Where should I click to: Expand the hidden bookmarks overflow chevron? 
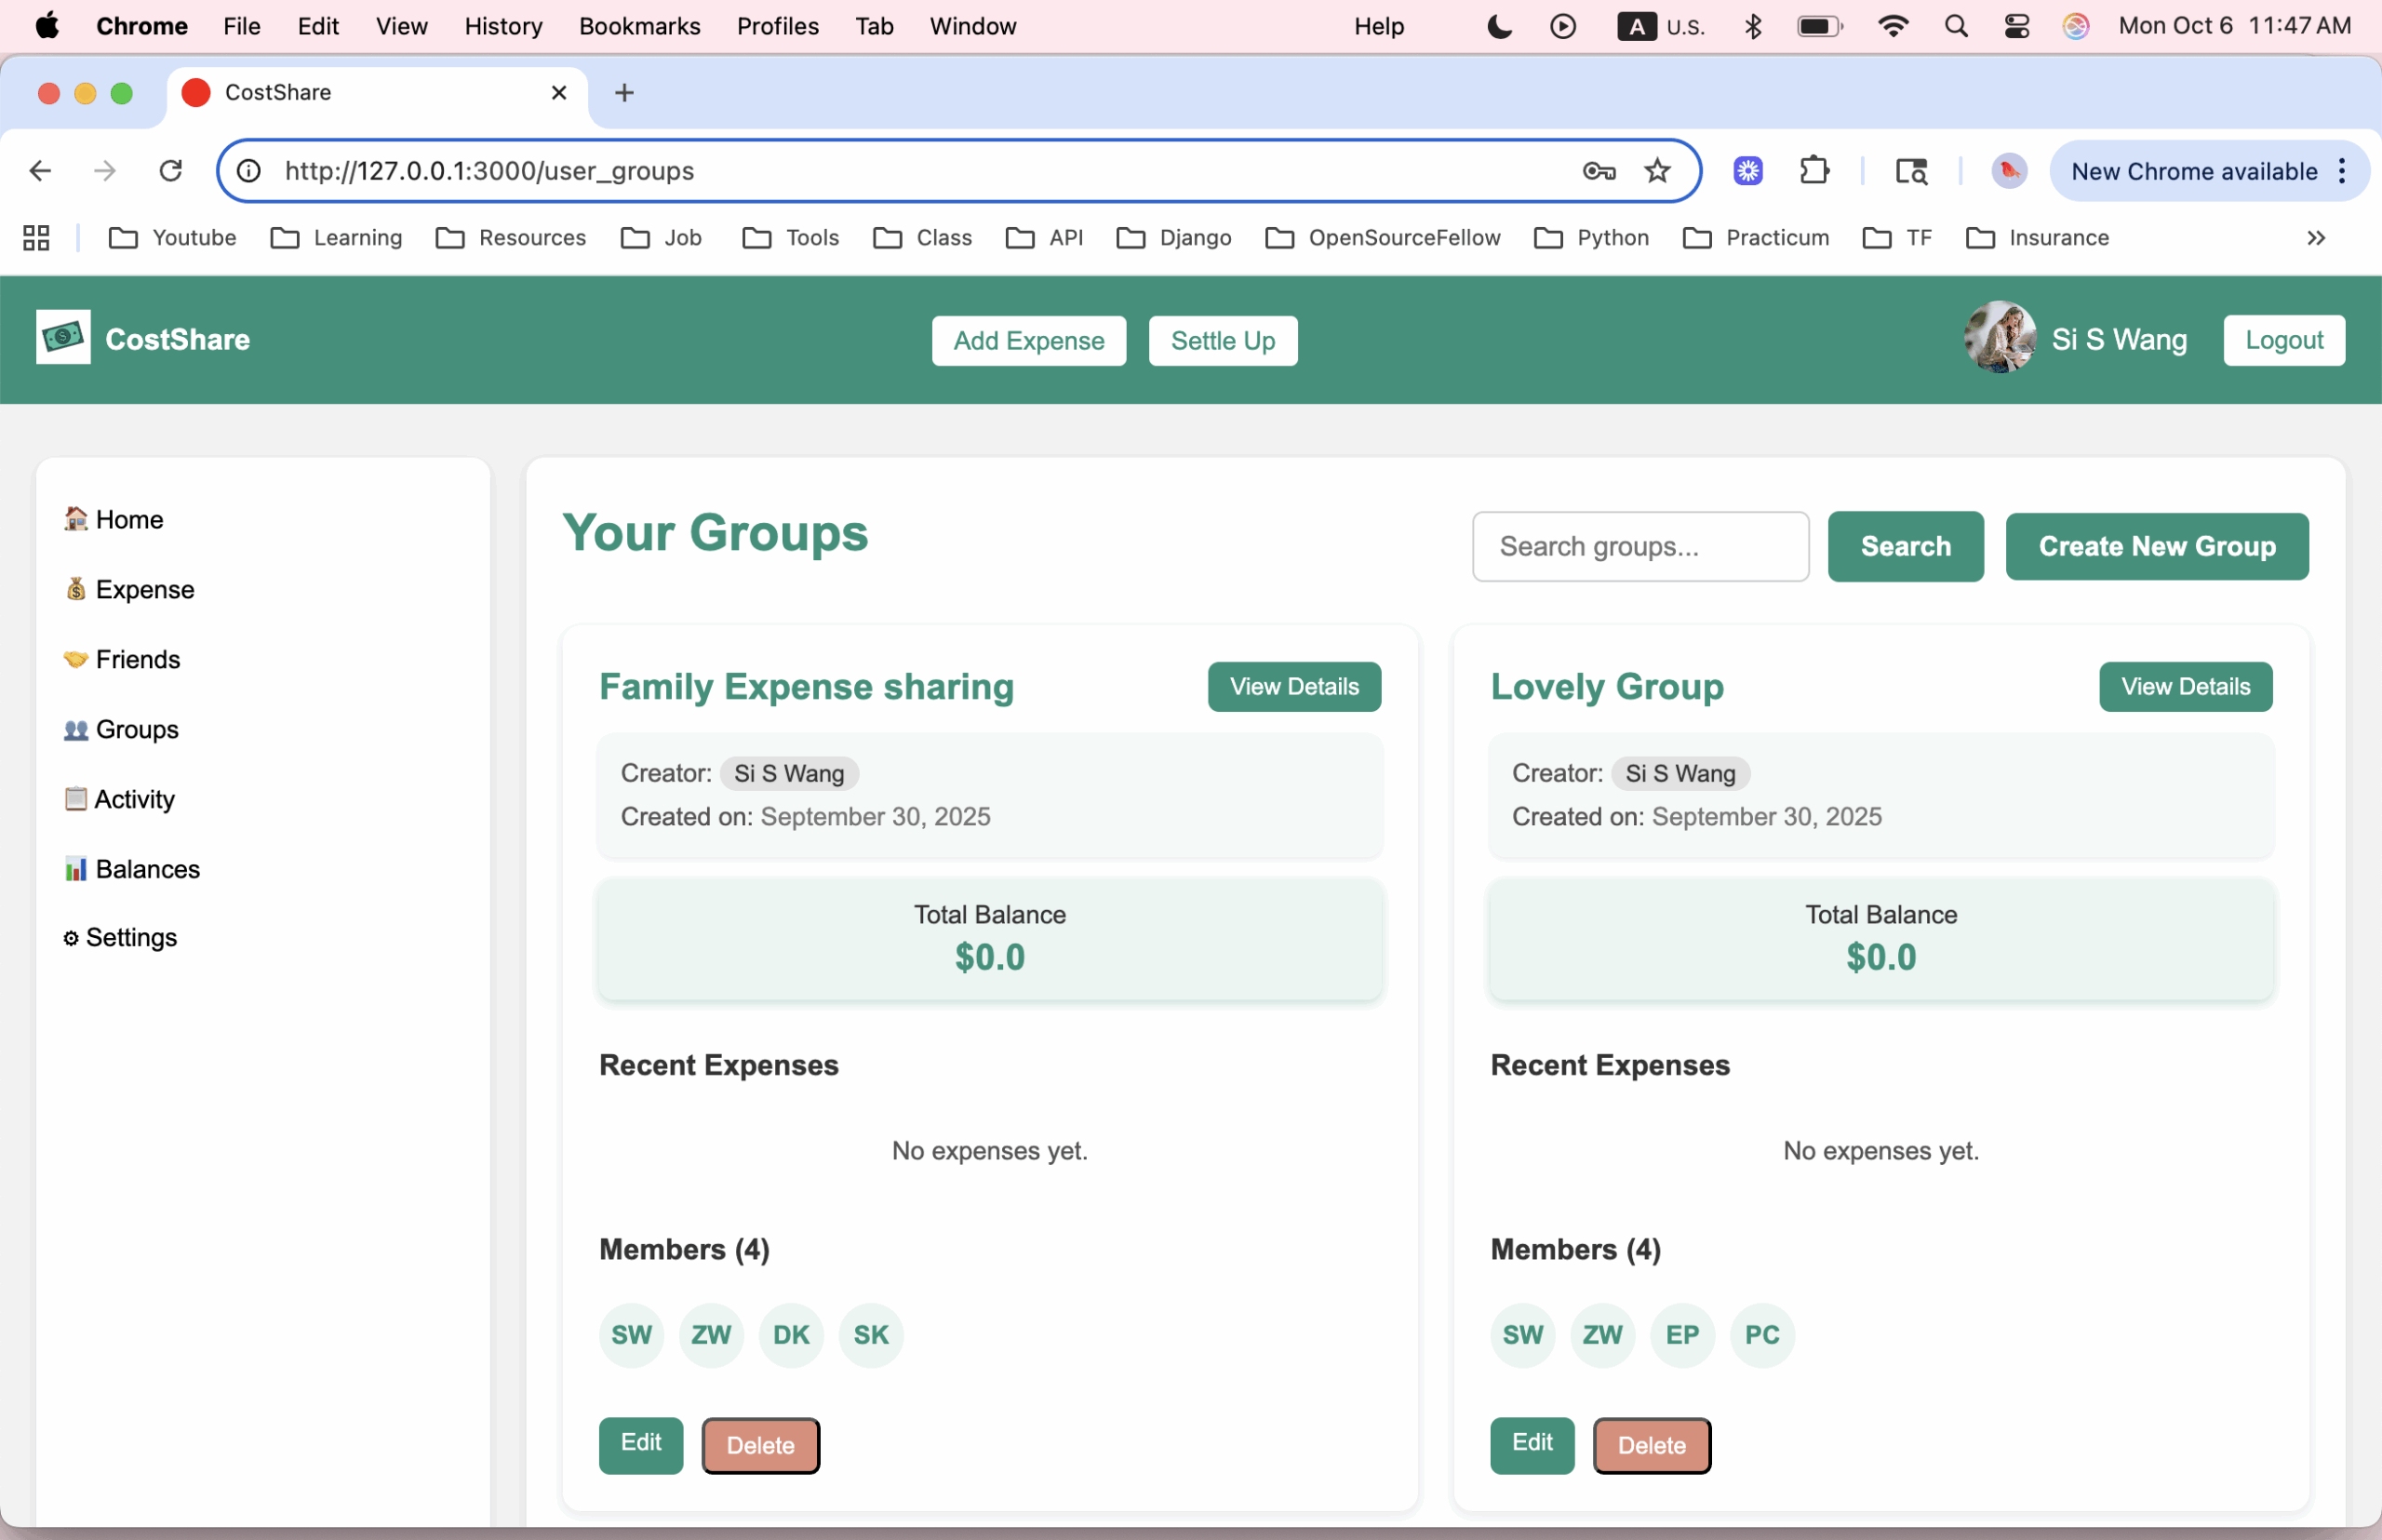2316,238
